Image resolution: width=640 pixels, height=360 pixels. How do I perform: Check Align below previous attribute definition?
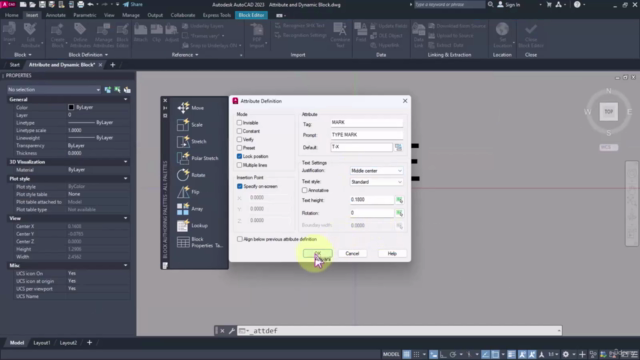pyautogui.click(x=240, y=239)
